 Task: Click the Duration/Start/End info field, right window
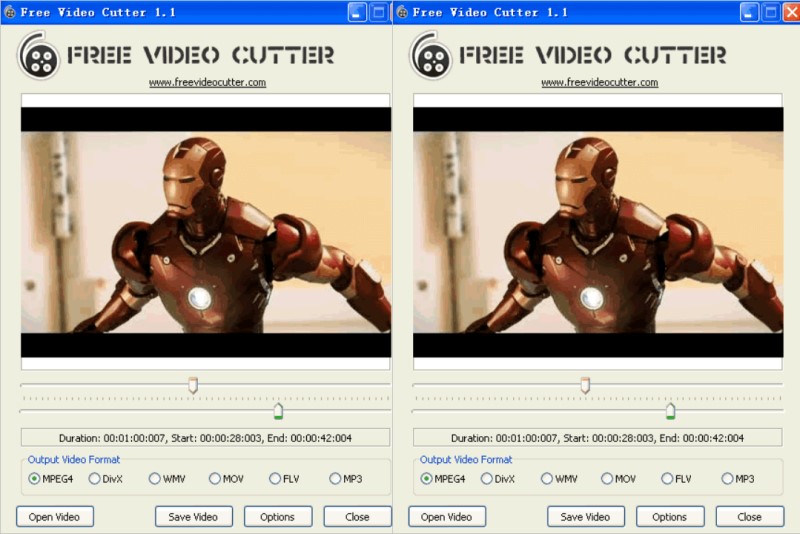pos(597,438)
